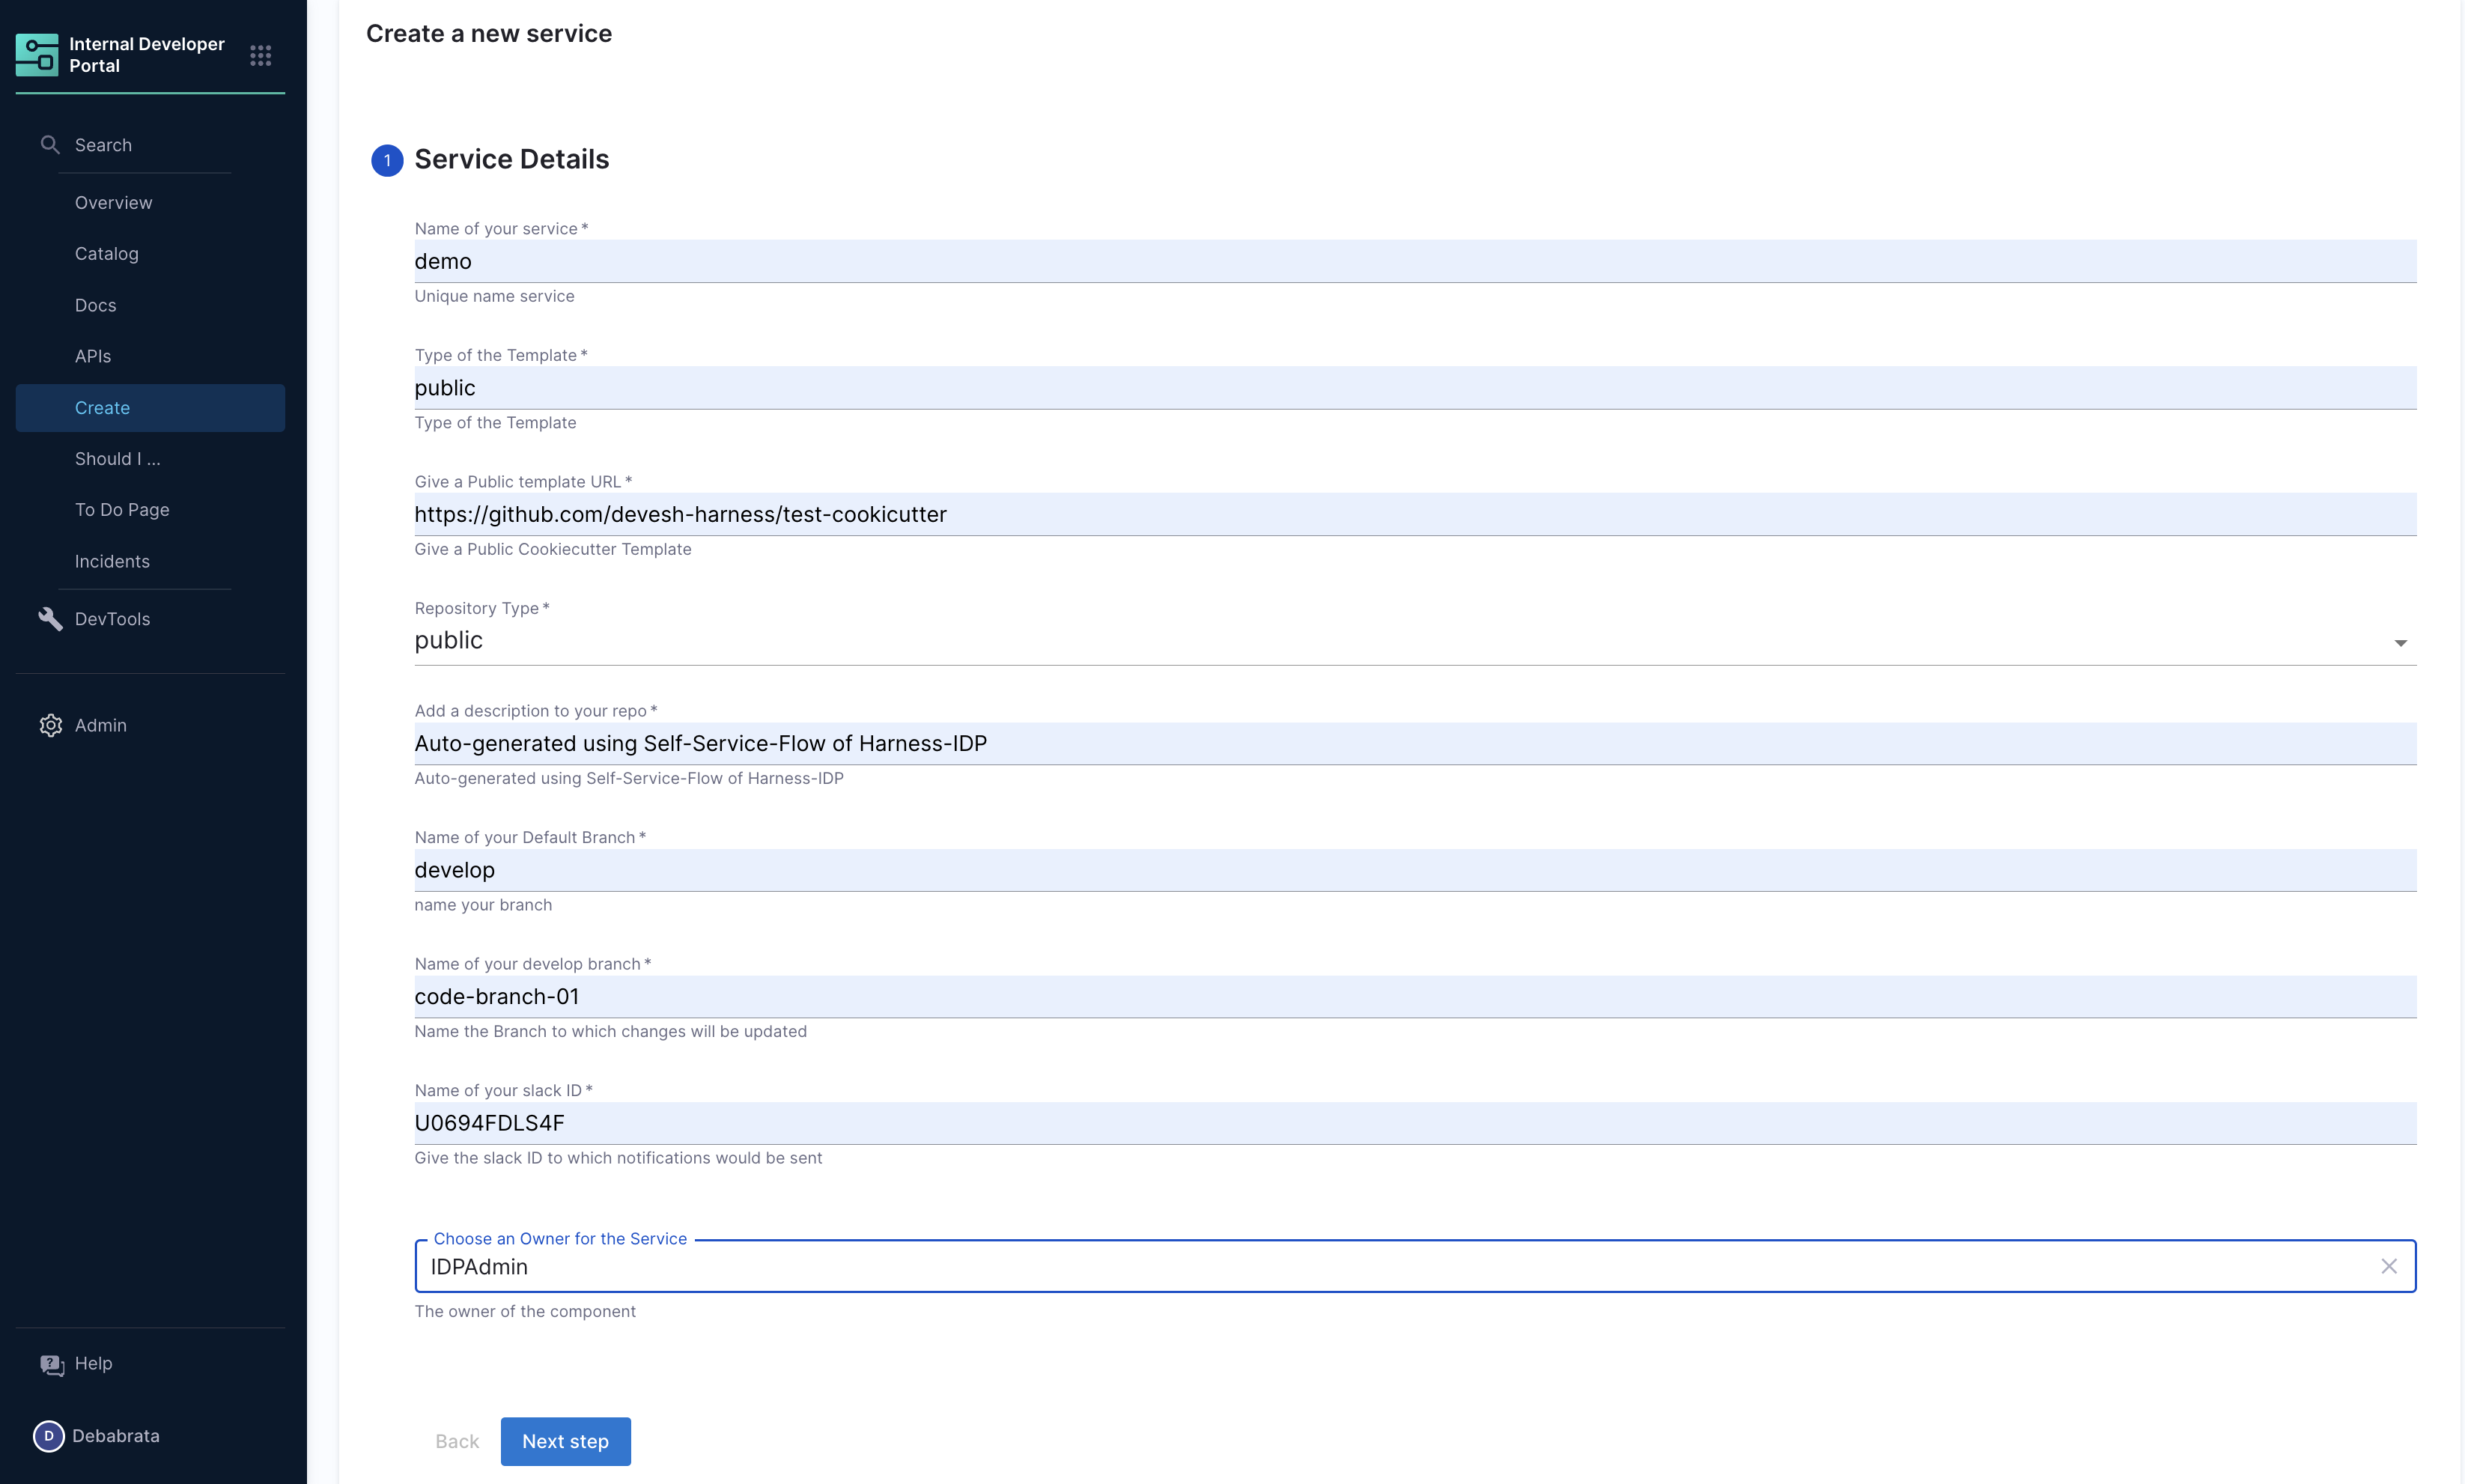Image resolution: width=2465 pixels, height=1484 pixels.
Task: Open the Choose an Owner combo box
Action: (1400, 1267)
